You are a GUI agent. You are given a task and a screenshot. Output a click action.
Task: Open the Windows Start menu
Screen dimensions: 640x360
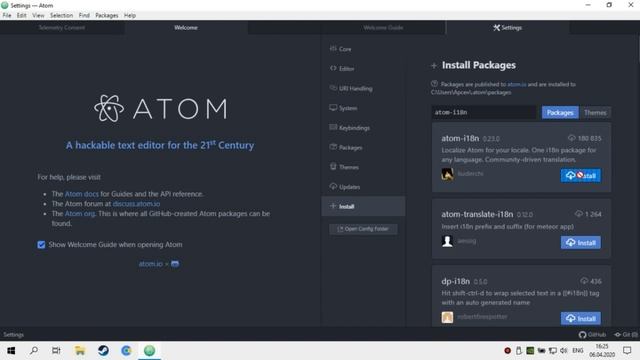[x=11, y=351]
